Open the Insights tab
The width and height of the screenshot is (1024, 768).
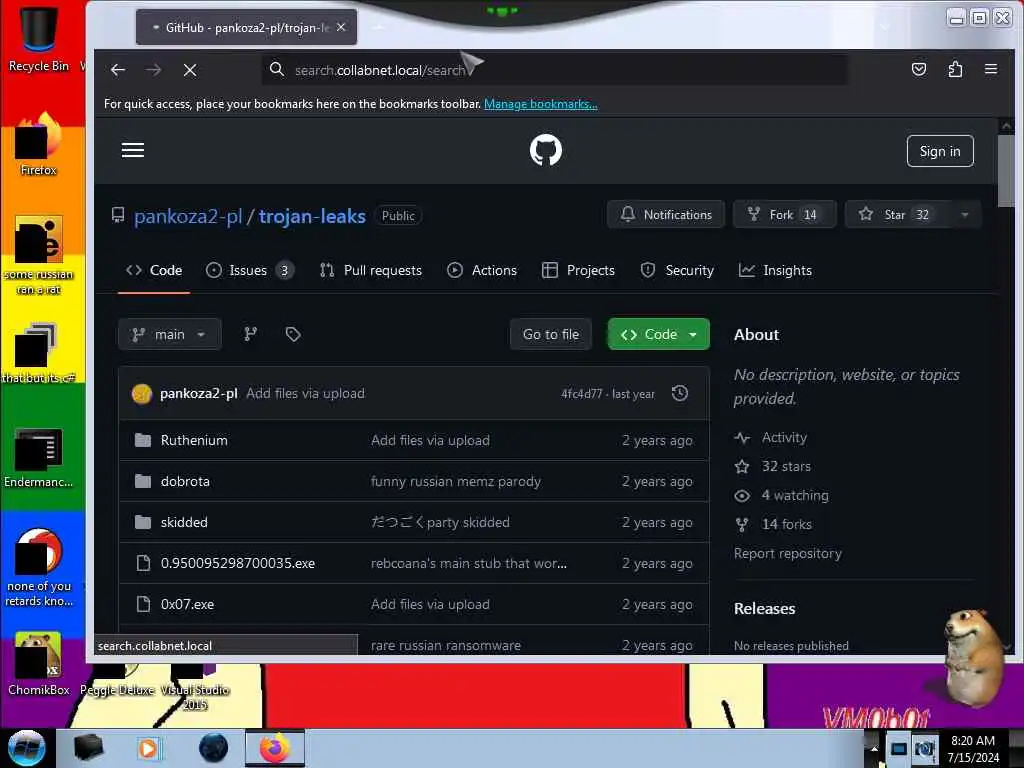(775, 270)
